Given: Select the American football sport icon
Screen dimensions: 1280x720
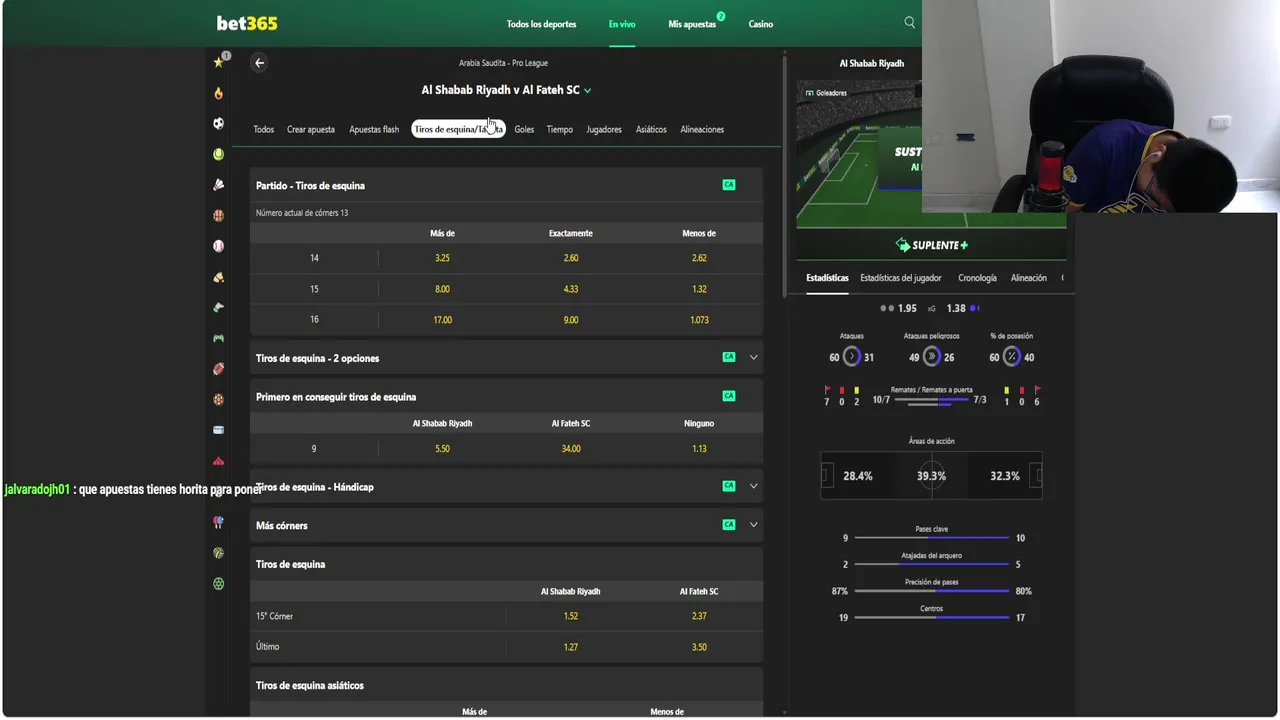Looking at the screenshot, I should point(218,369).
